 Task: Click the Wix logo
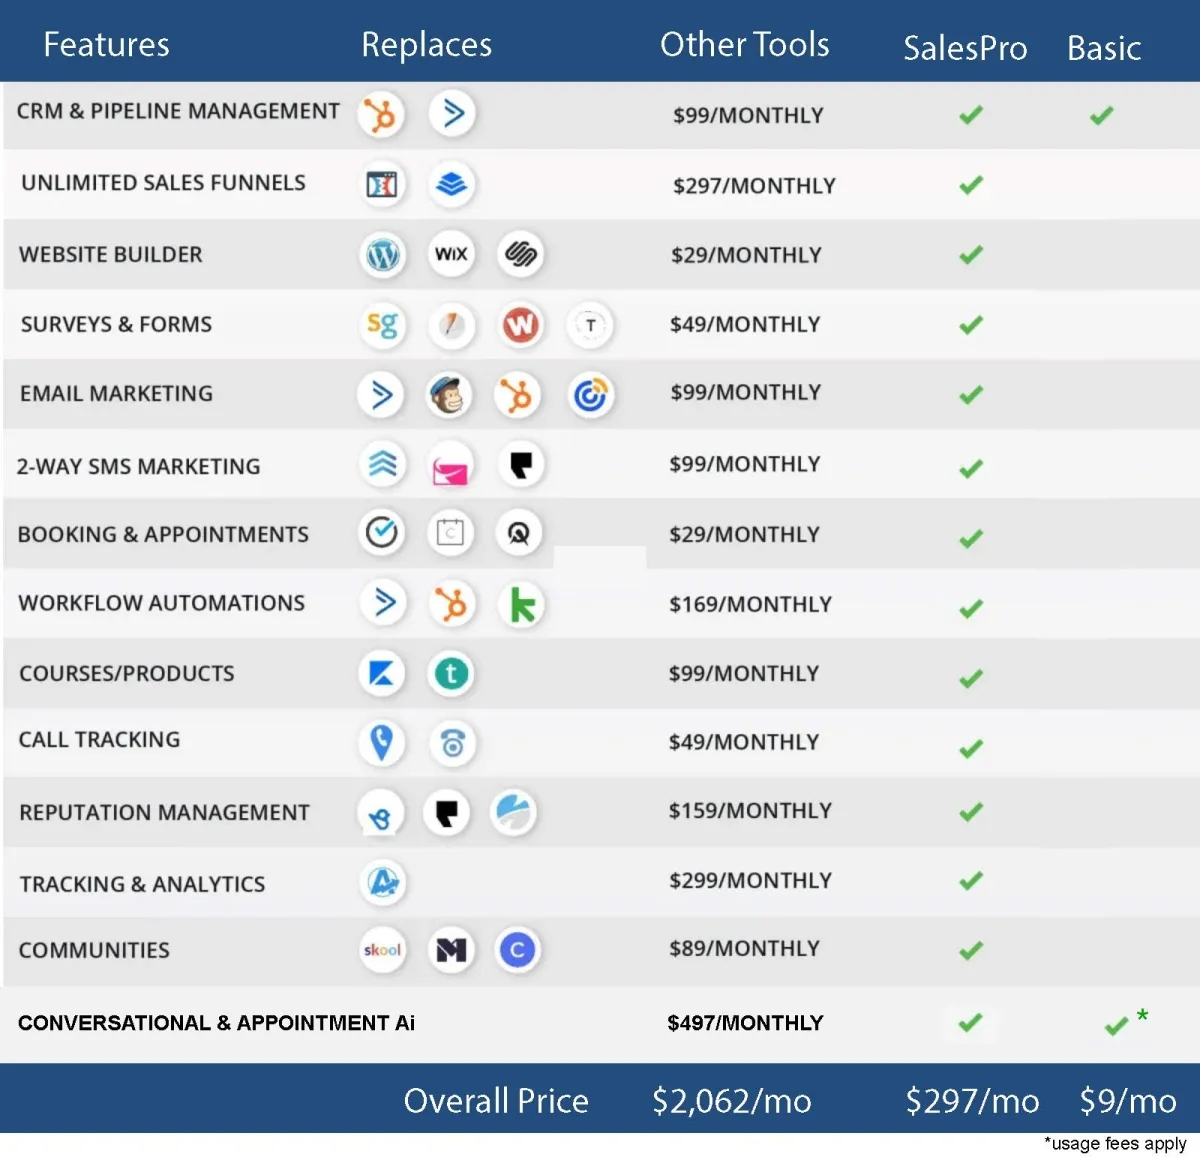coord(451,254)
